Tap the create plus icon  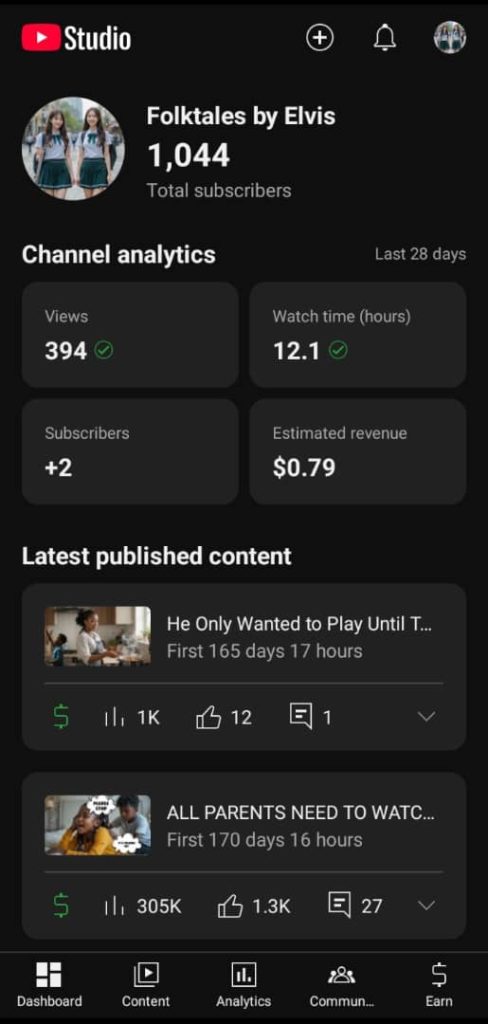tap(320, 38)
